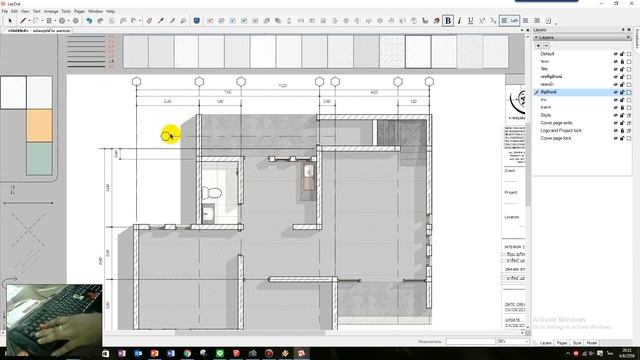Open the red swirl toolbar icon
This screenshot has width=640, height=360.
pos(436,20)
